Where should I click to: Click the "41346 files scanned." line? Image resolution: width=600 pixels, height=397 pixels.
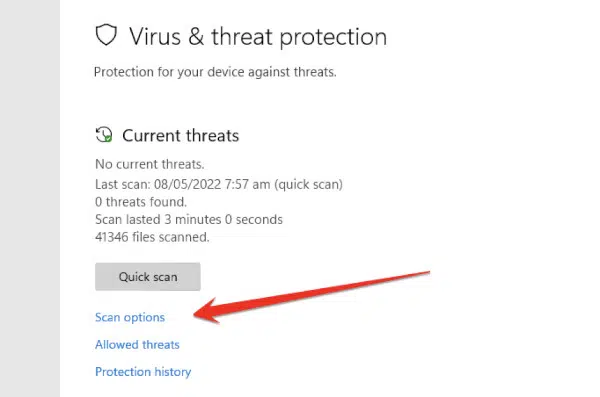pyautogui.click(x=152, y=237)
